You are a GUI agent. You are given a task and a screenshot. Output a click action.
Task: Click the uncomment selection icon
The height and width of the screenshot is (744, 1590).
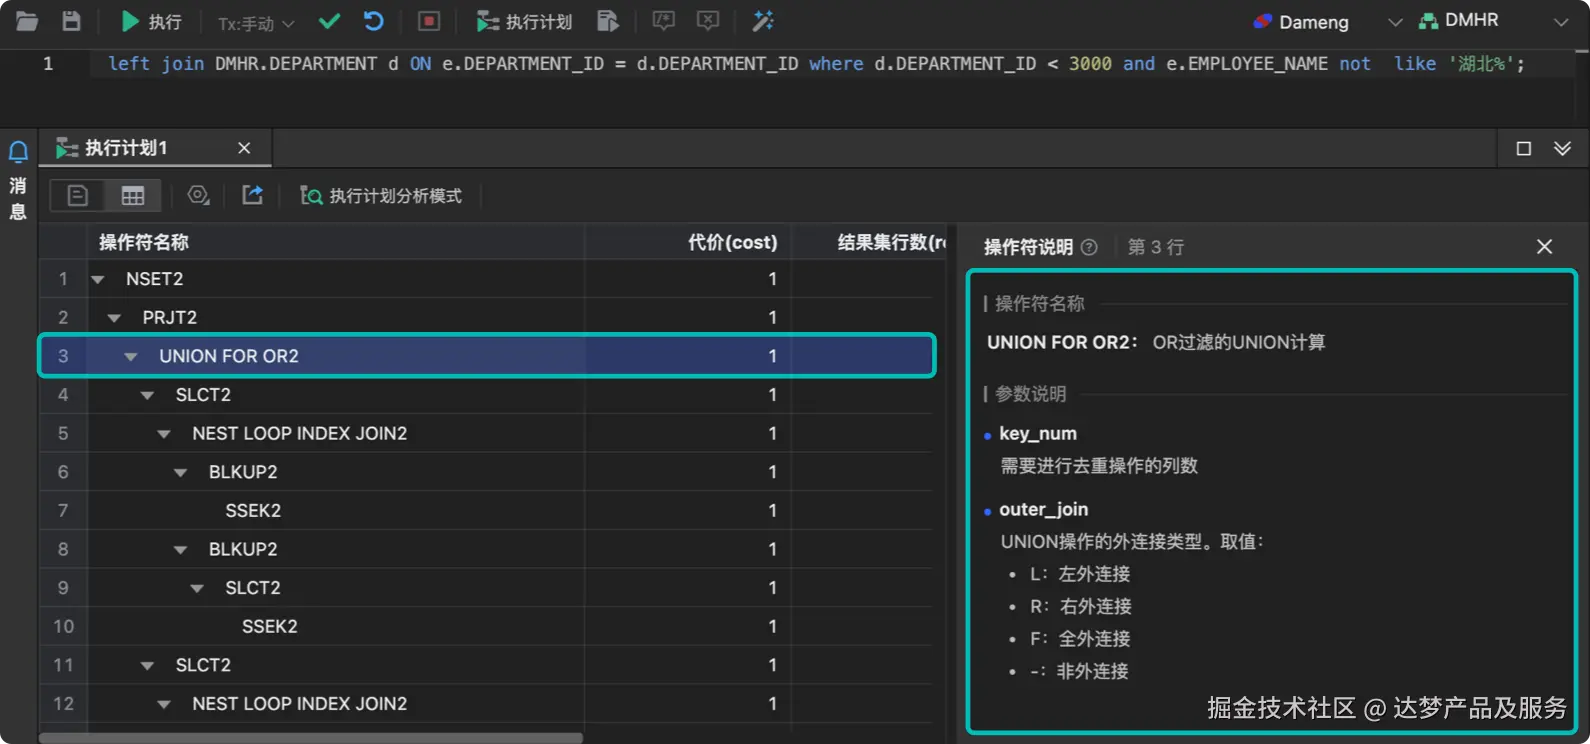(x=707, y=21)
